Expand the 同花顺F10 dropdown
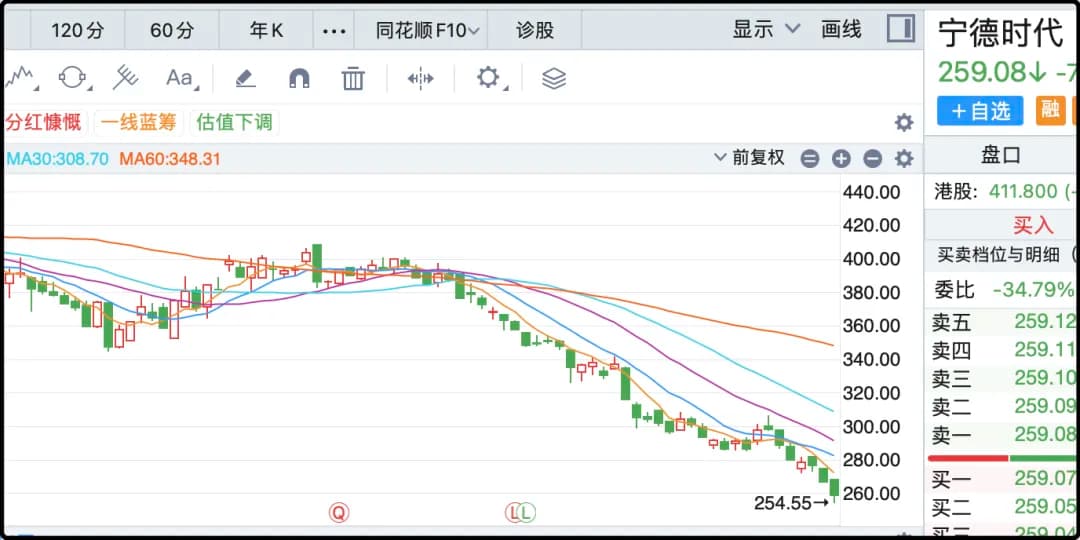This screenshot has height=540, width=1080. [427, 30]
